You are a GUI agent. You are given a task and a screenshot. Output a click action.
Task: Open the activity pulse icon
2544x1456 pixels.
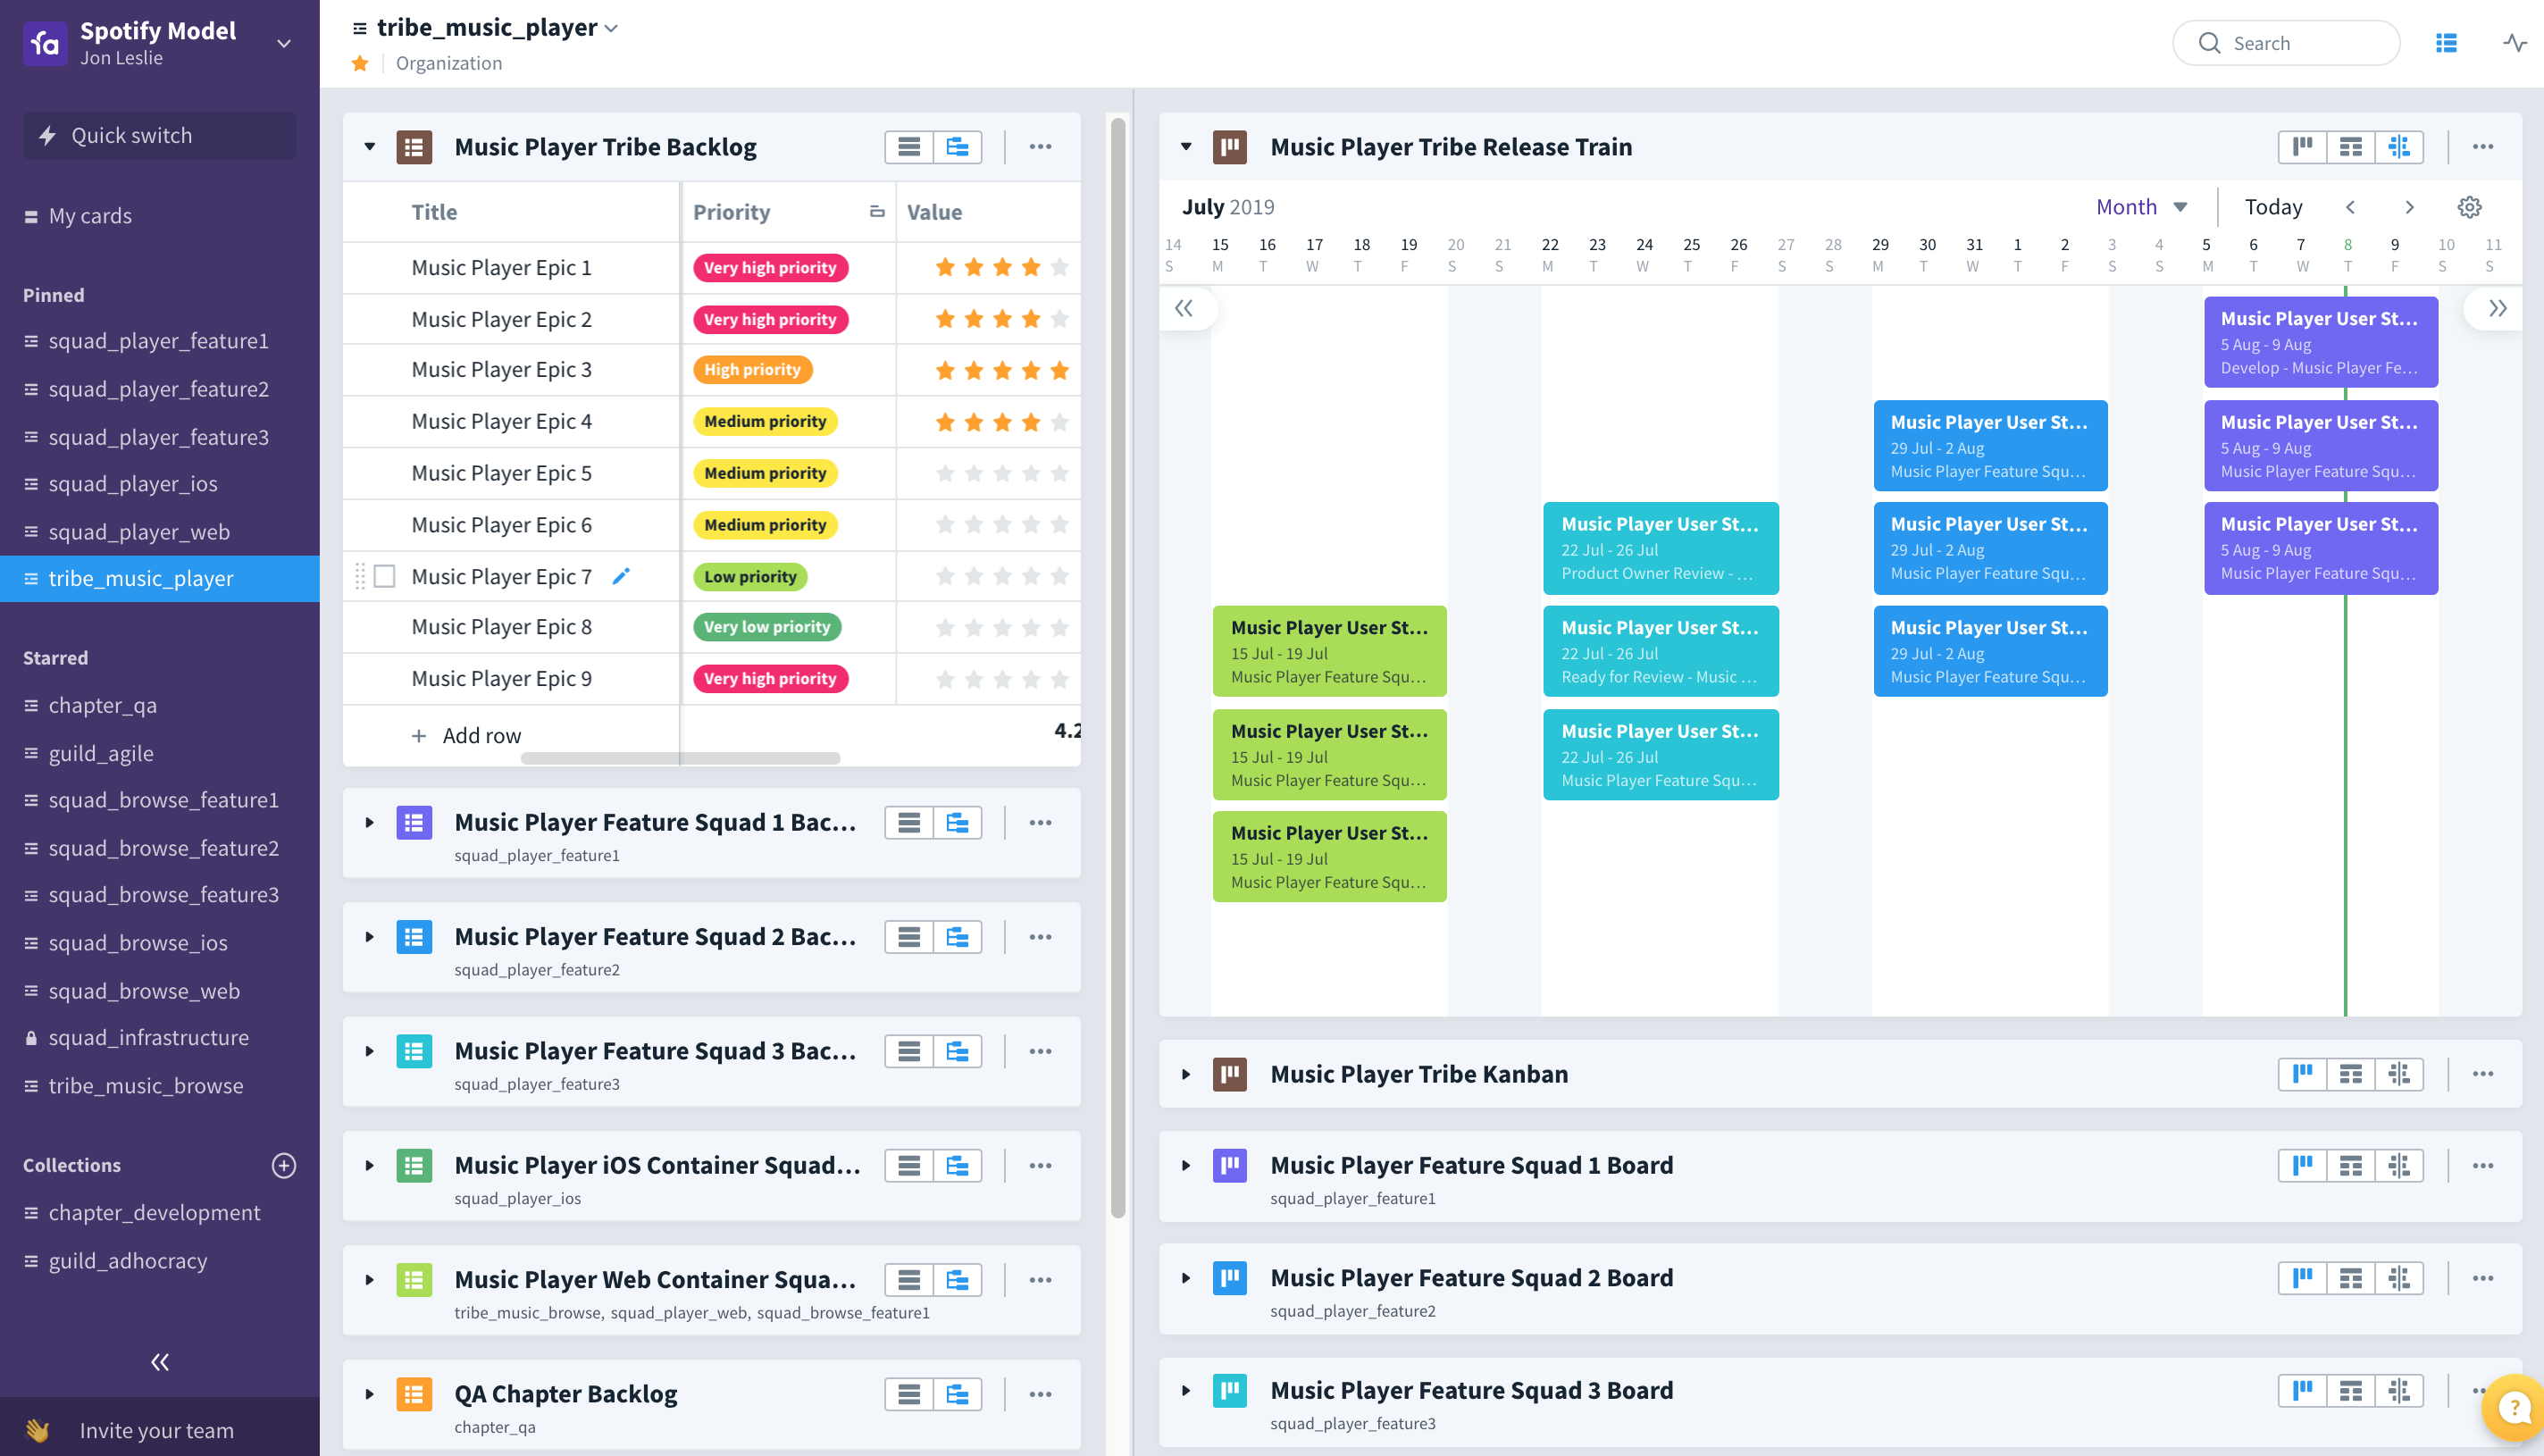2515,43
